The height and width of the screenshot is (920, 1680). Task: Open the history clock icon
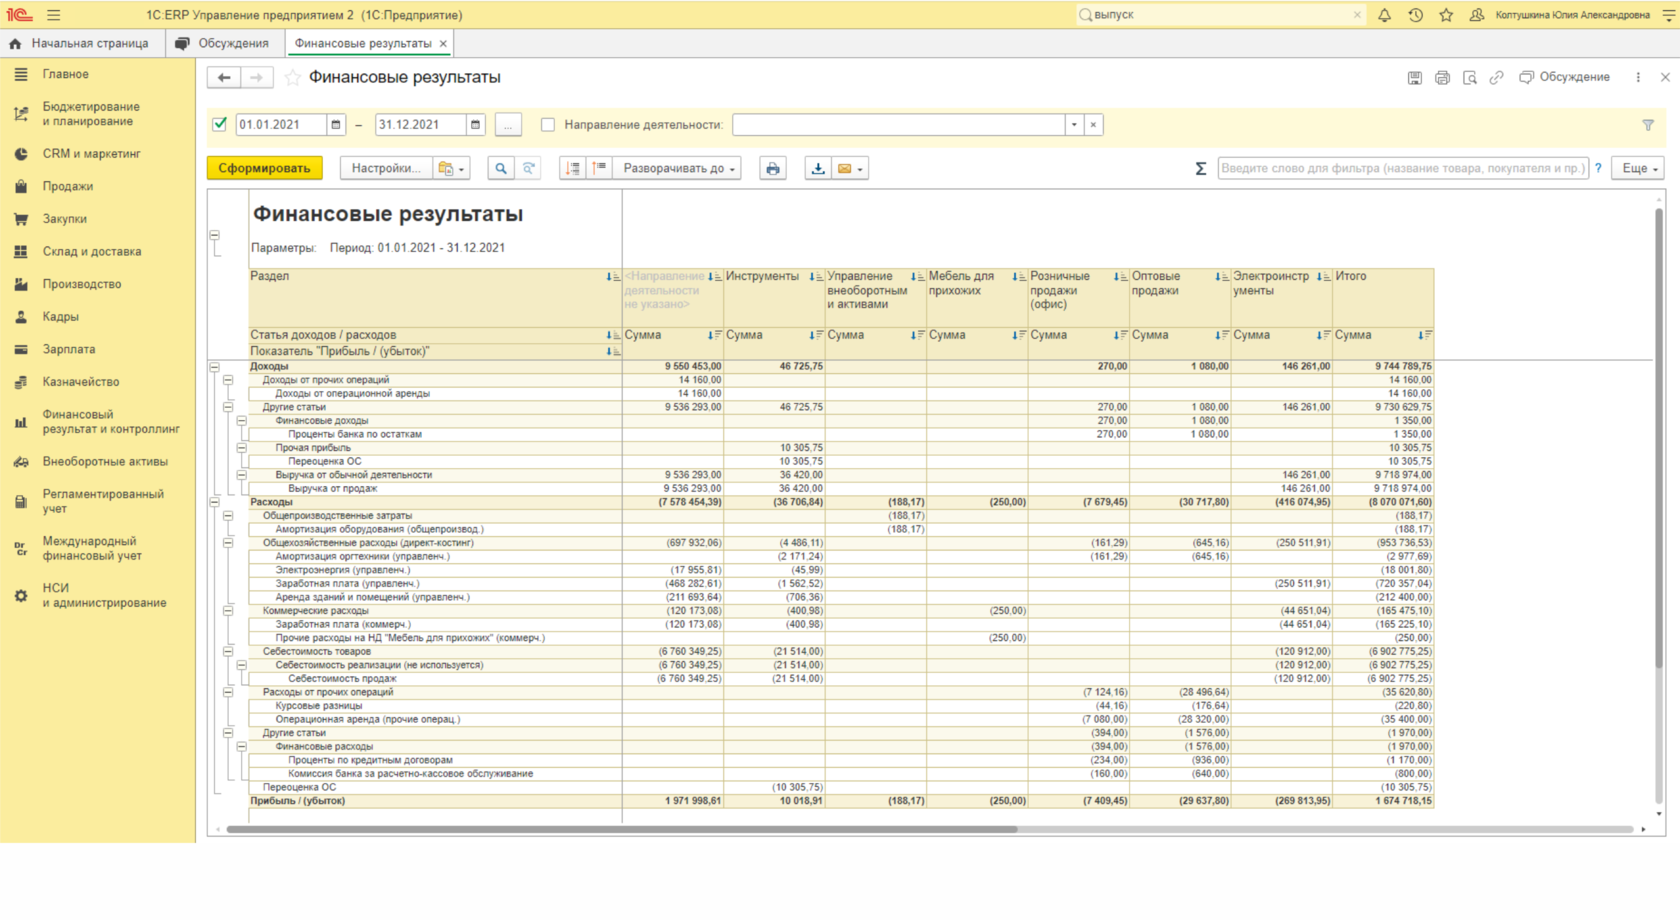(x=1415, y=15)
